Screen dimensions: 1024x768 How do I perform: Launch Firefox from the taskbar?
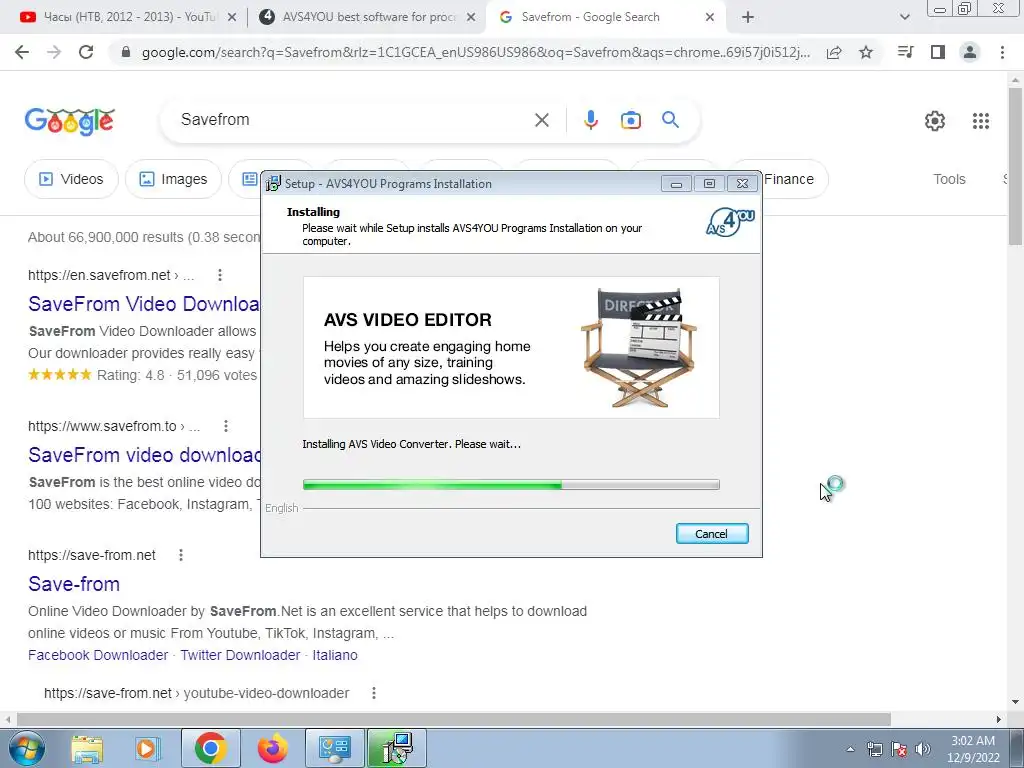pyautogui.click(x=272, y=748)
